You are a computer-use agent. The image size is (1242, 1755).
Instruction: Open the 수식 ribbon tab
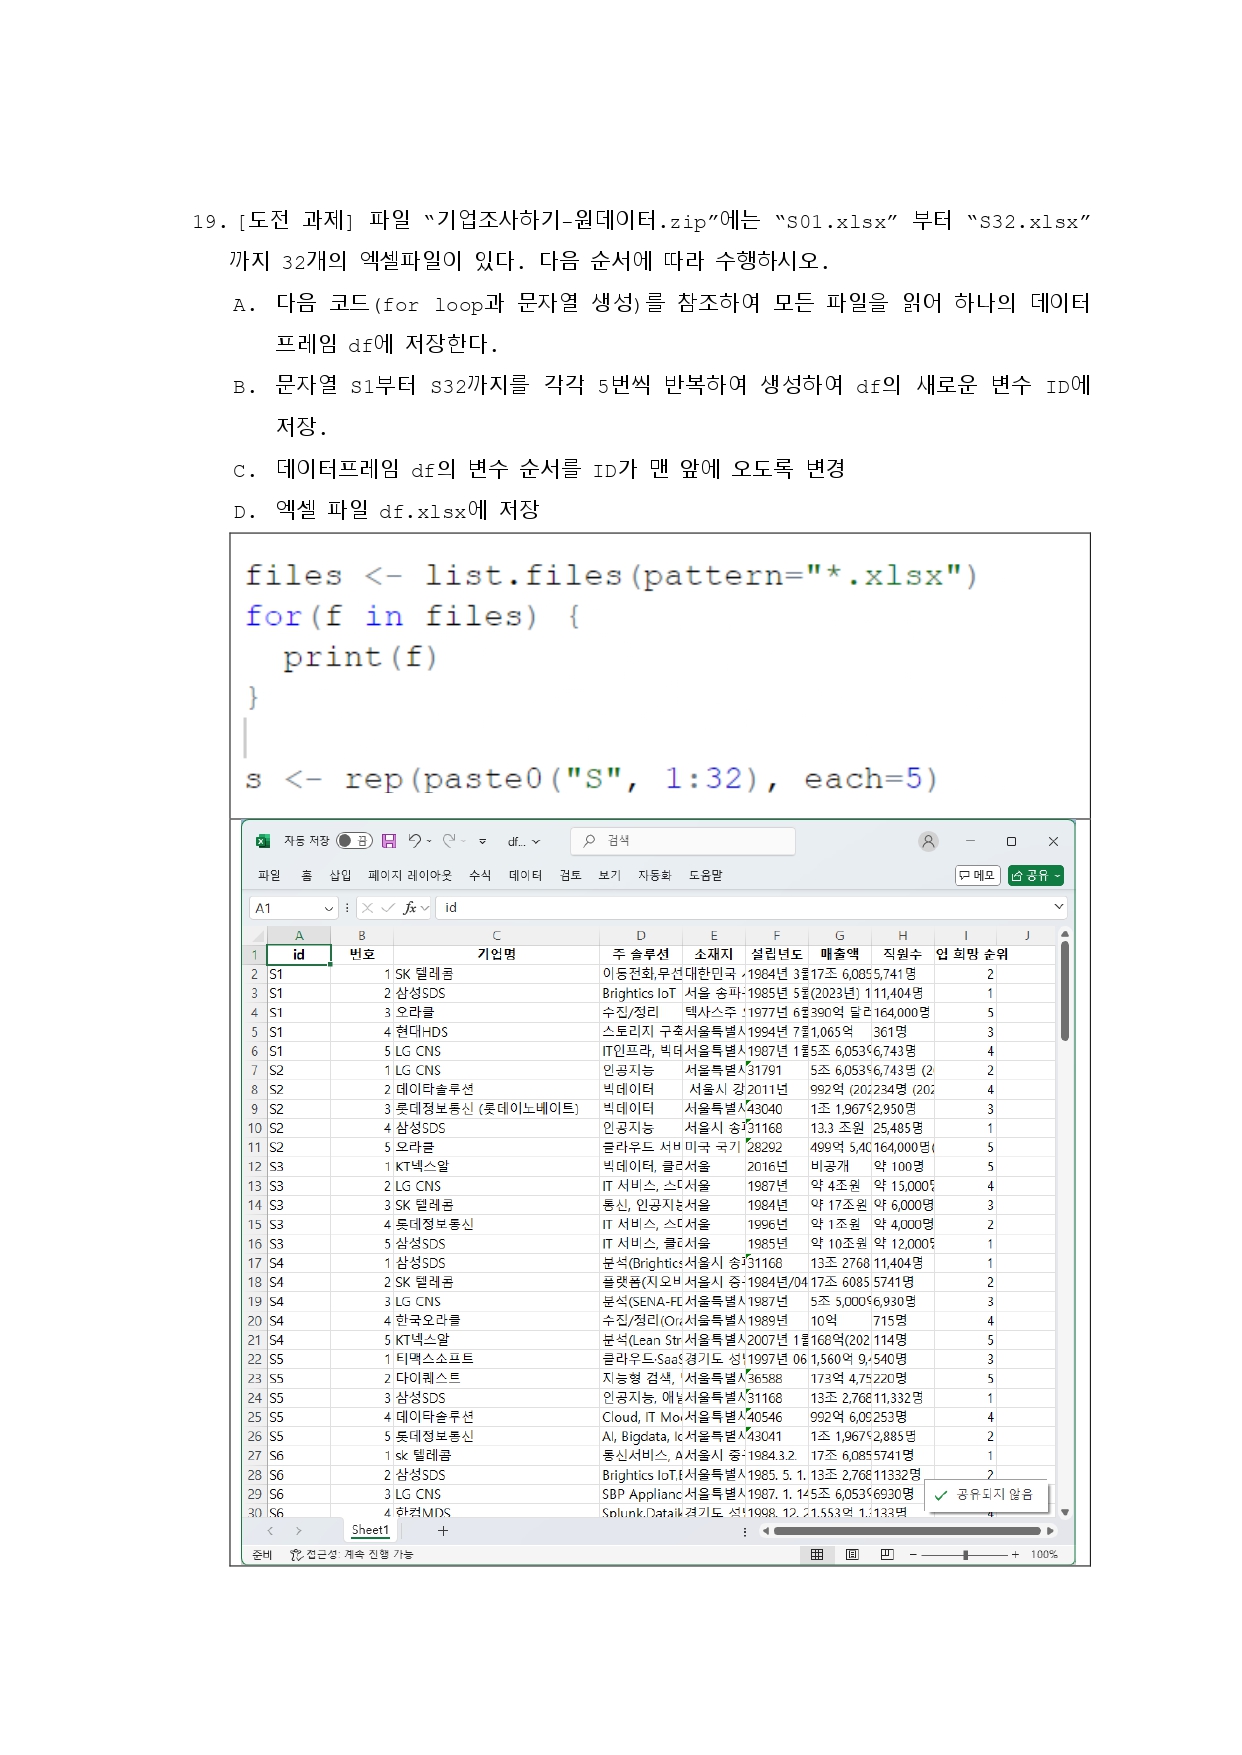click(x=480, y=875)
